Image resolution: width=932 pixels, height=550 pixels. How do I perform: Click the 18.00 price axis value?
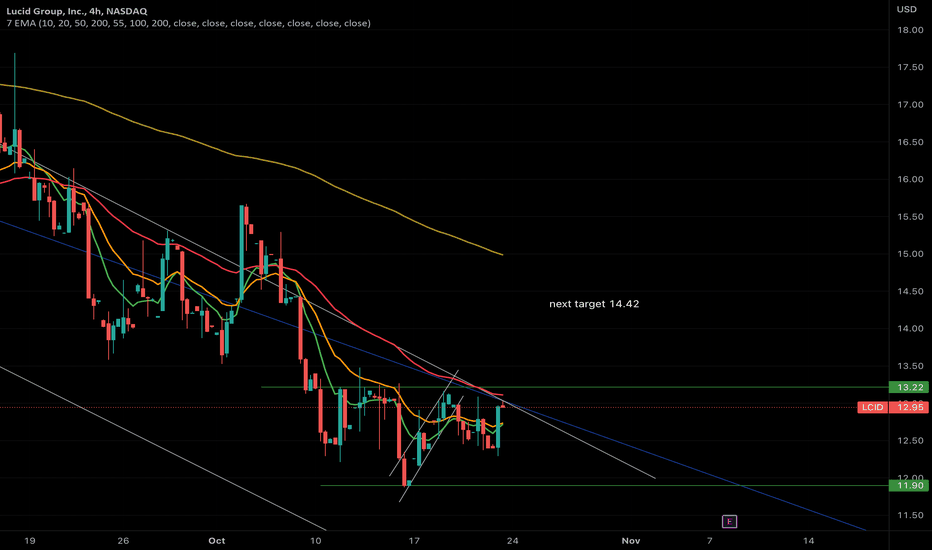tap(910, 30)
